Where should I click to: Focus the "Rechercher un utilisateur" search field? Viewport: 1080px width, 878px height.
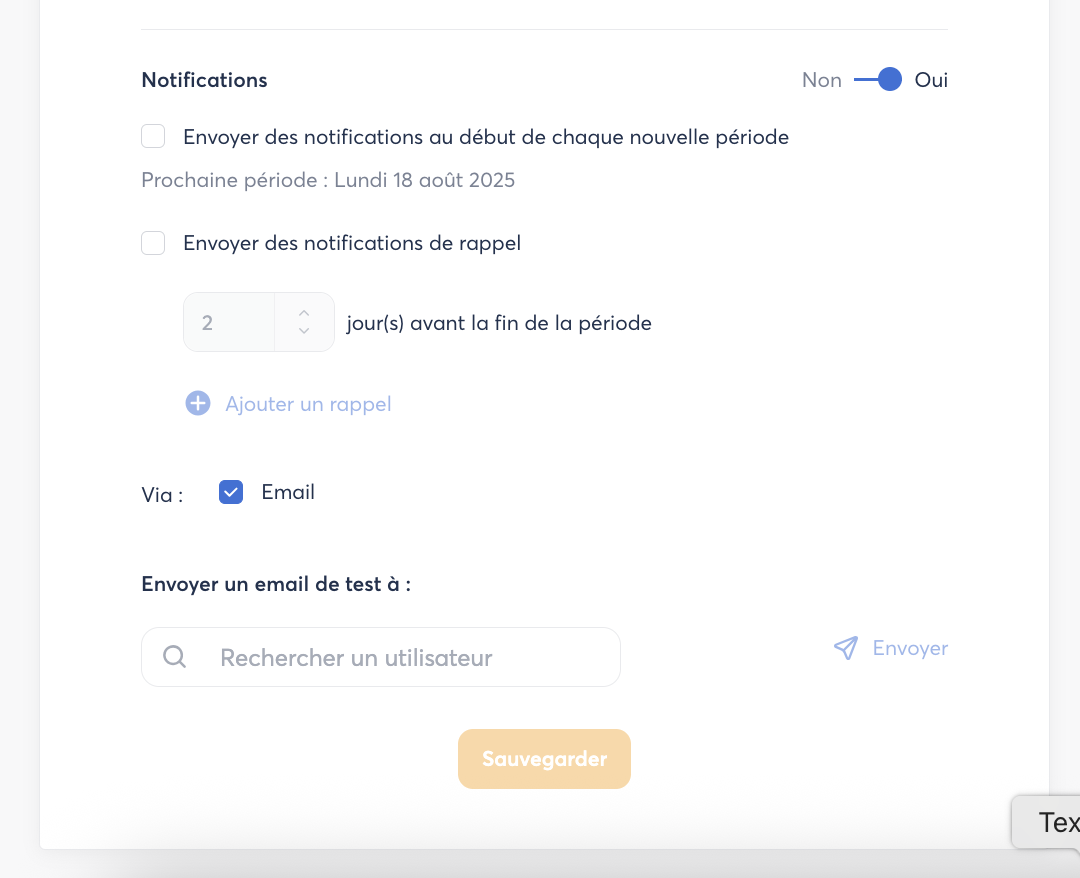pyautogui.click(x=400, y=657)
